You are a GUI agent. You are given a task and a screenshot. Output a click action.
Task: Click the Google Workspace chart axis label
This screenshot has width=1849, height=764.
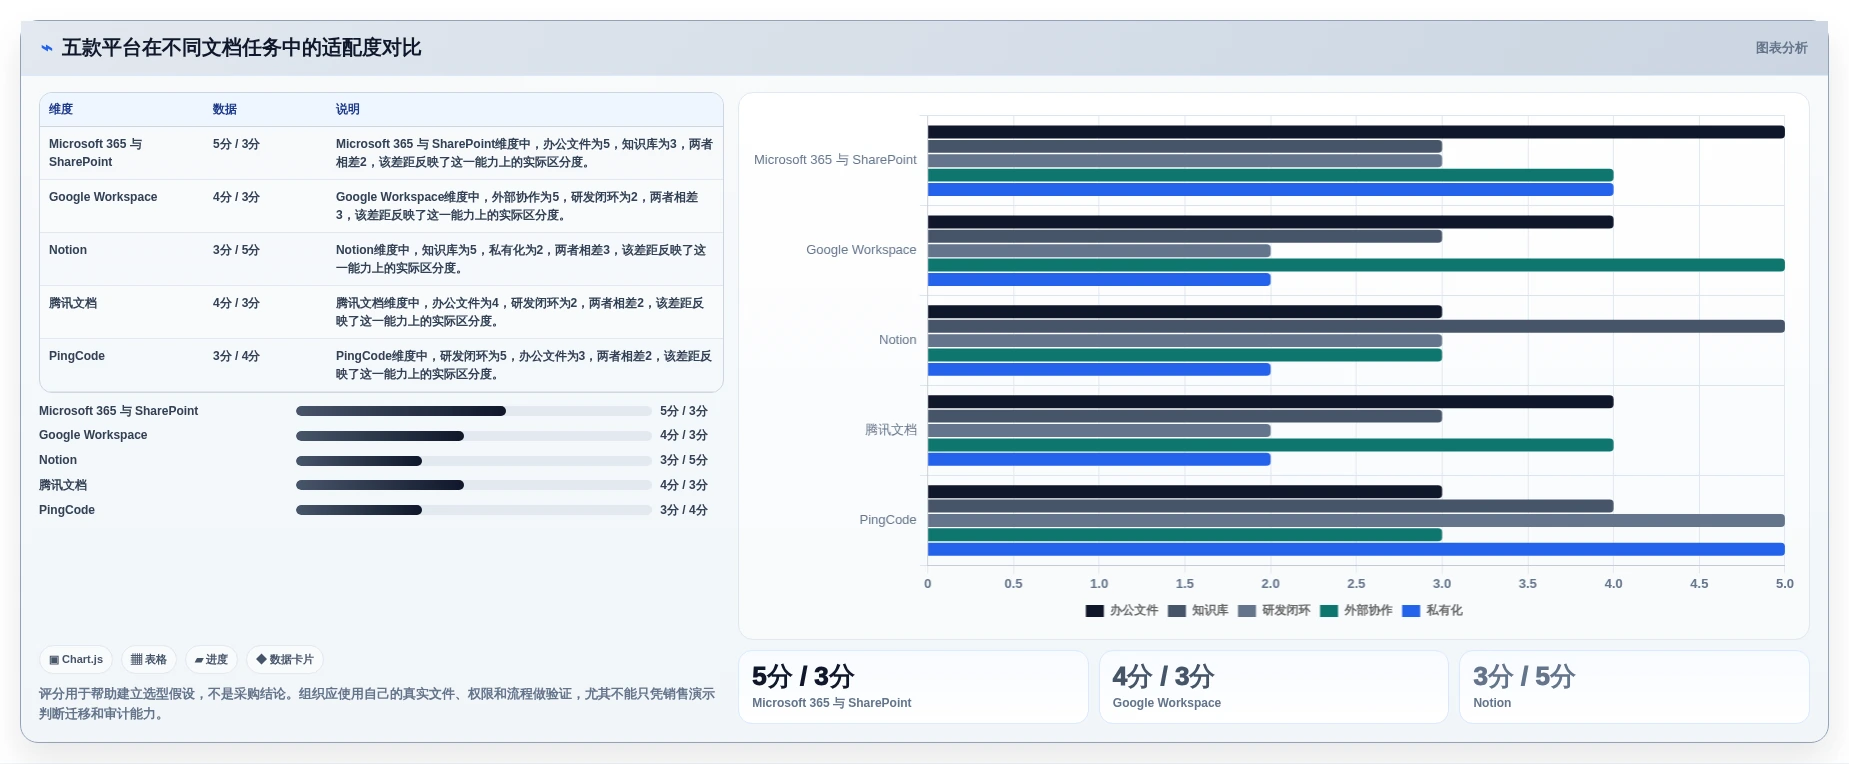(861, 250)
